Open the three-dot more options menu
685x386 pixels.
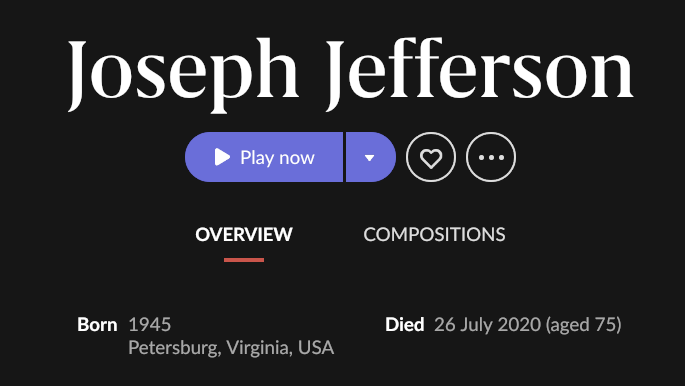tap(491, 157)
